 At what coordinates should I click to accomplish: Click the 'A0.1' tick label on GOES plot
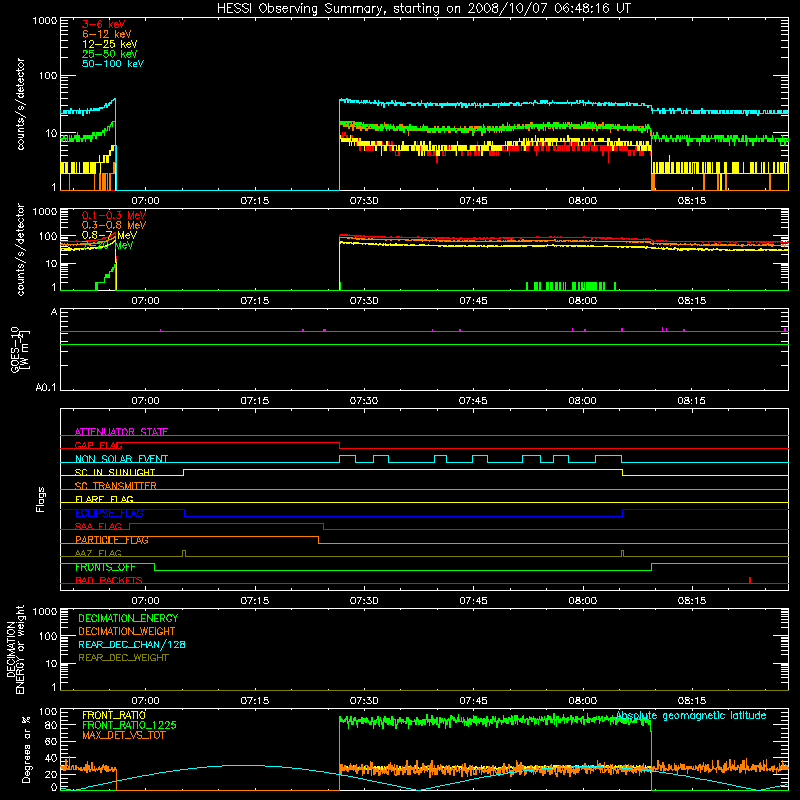pos(46,388)
